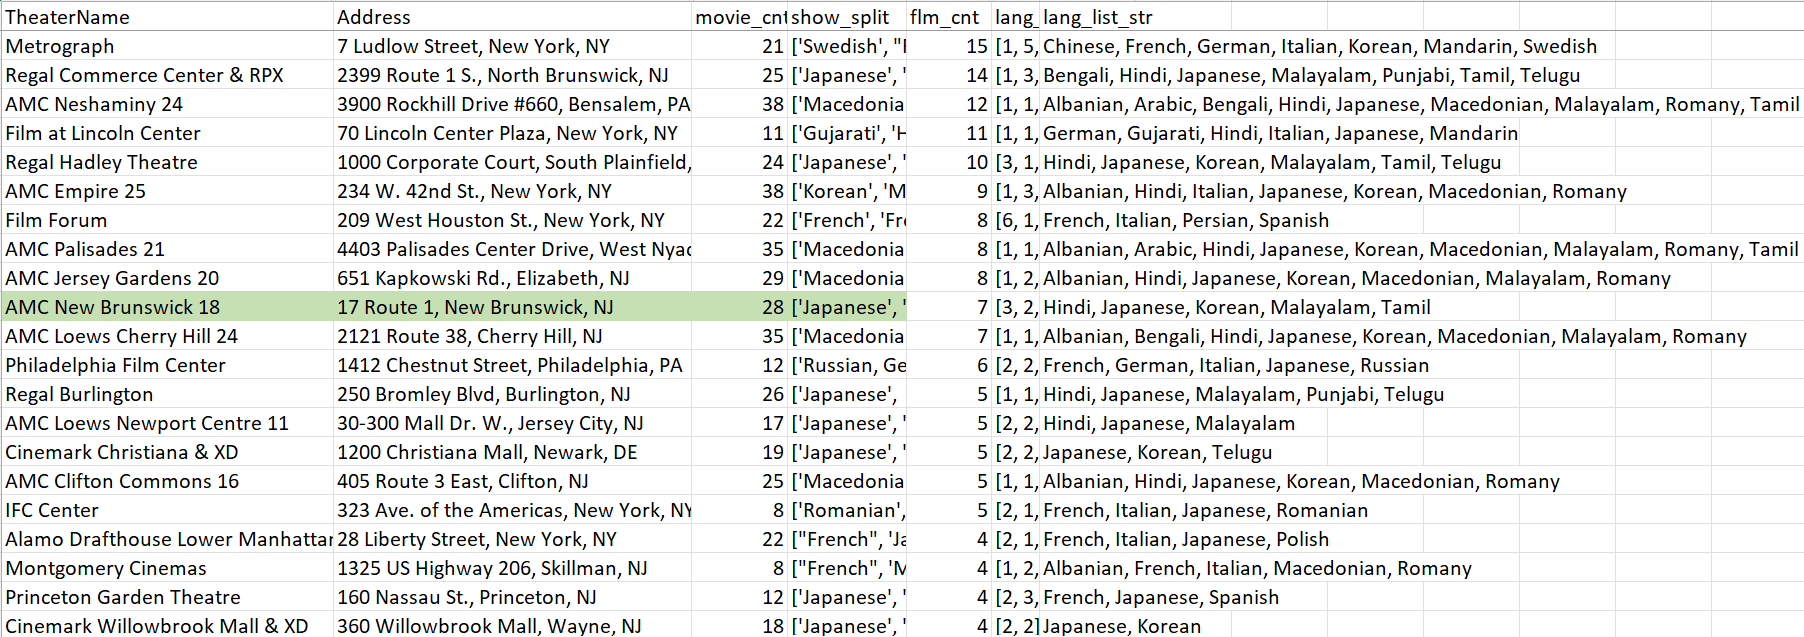
Task: Select the TheaterName header cell
Action: (67, 17)
